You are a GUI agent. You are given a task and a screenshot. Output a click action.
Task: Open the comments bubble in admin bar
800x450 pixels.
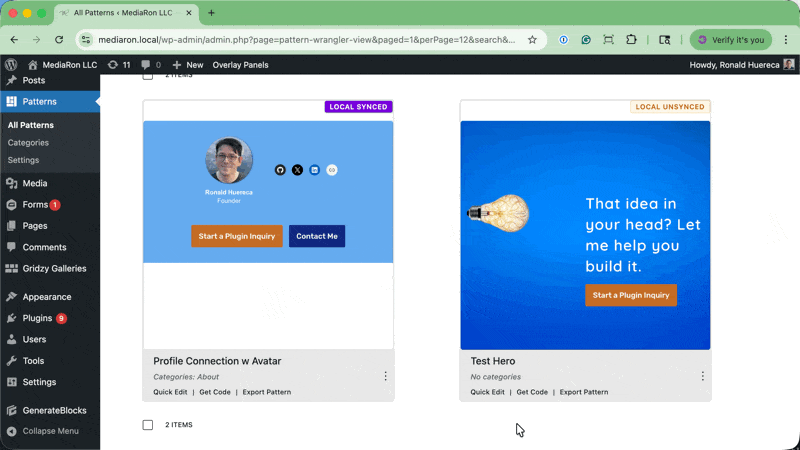coord(150,64)
